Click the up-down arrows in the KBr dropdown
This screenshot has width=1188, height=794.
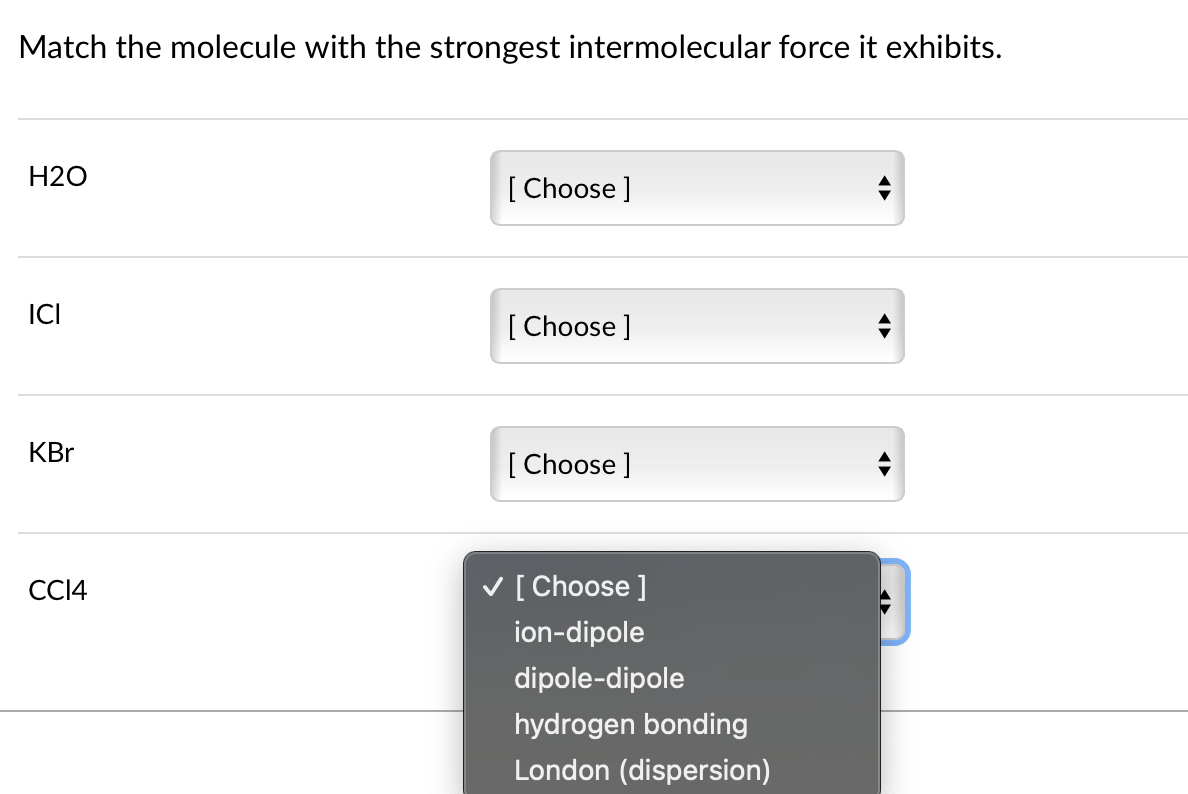[x=883, y=465]
